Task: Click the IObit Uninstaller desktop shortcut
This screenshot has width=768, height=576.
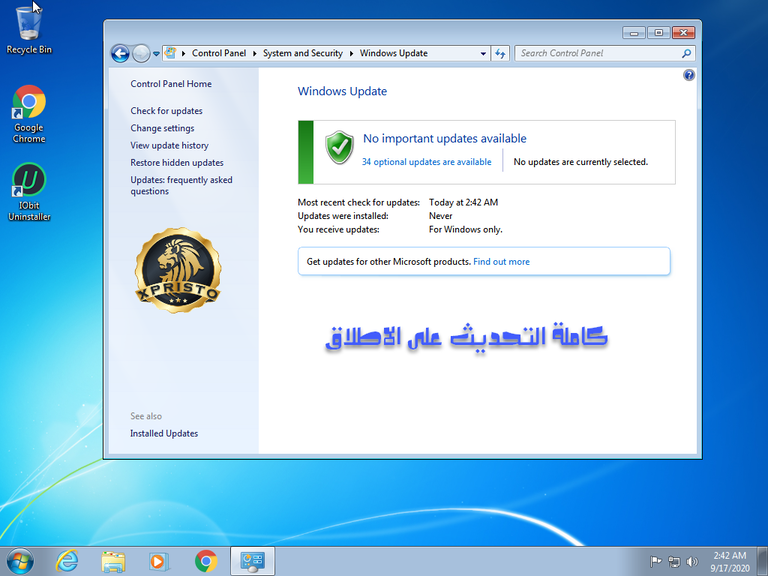Action: (29, 192)
